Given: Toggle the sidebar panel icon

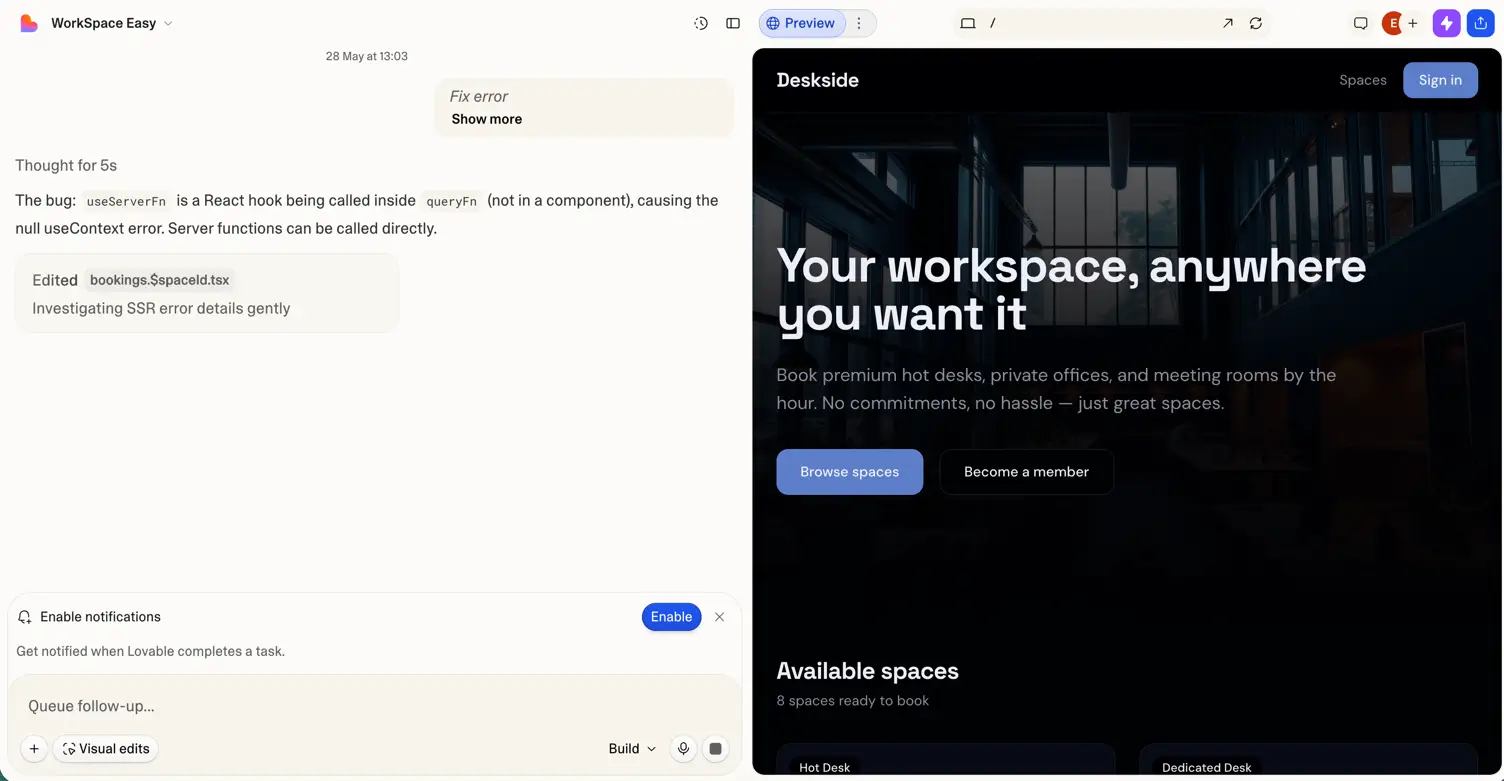Looking at the screenshot, I should point(733,23).
